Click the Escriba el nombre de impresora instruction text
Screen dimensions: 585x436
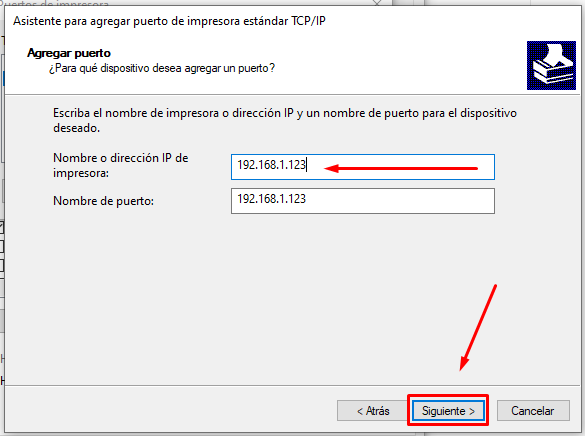pyautogui.click(x=285, y=120)
